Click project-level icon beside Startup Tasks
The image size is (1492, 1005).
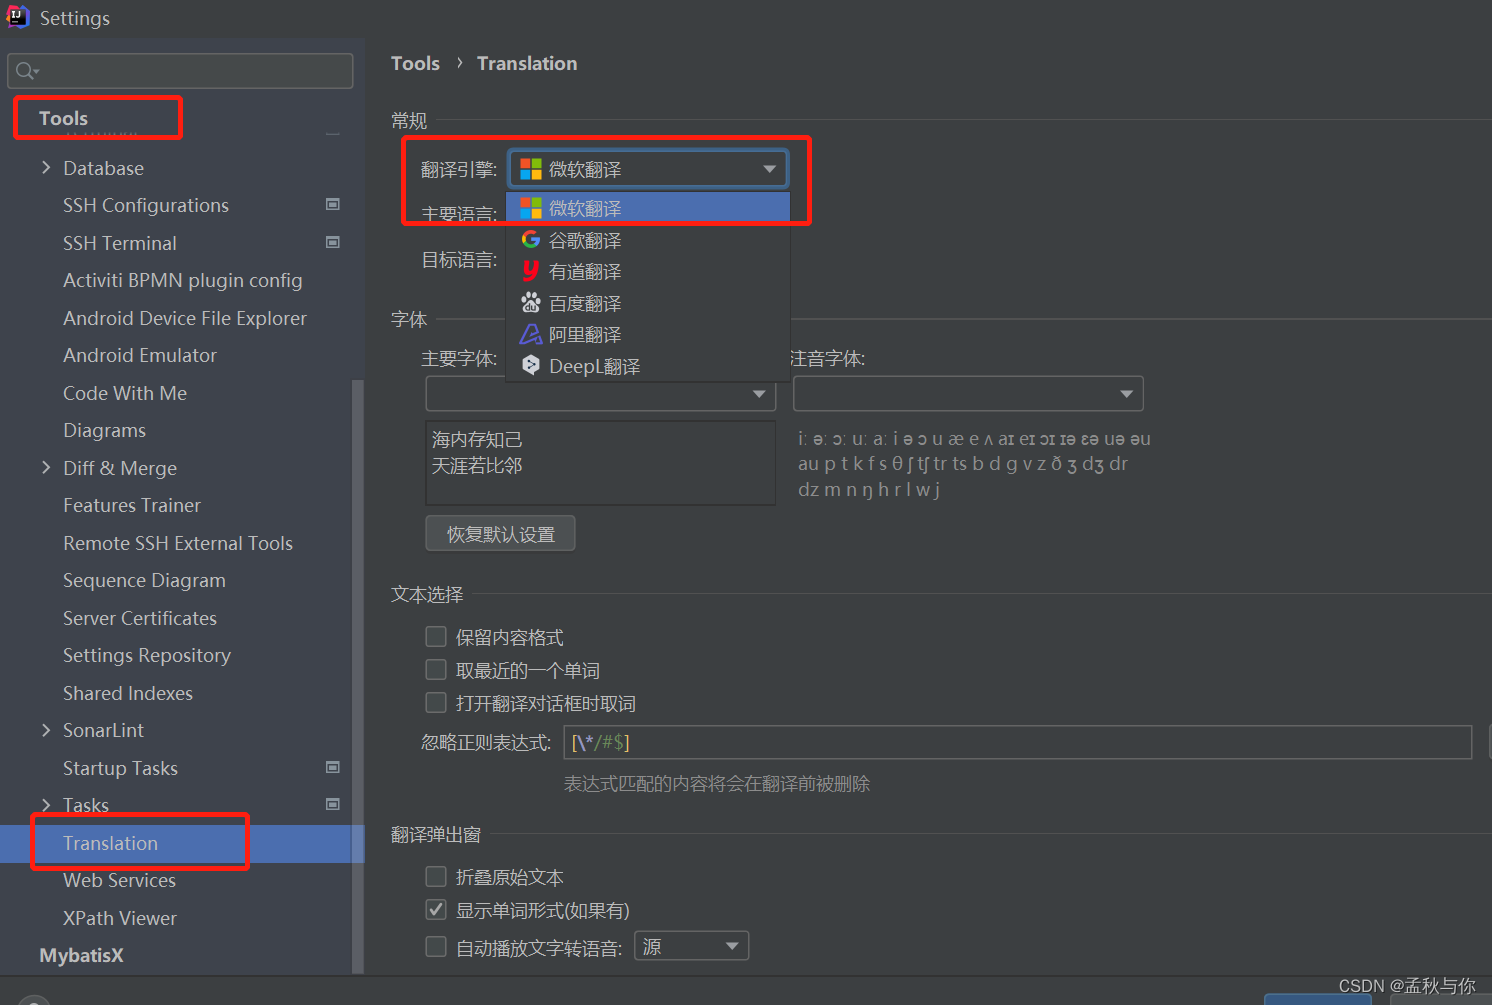pos(333,768)
